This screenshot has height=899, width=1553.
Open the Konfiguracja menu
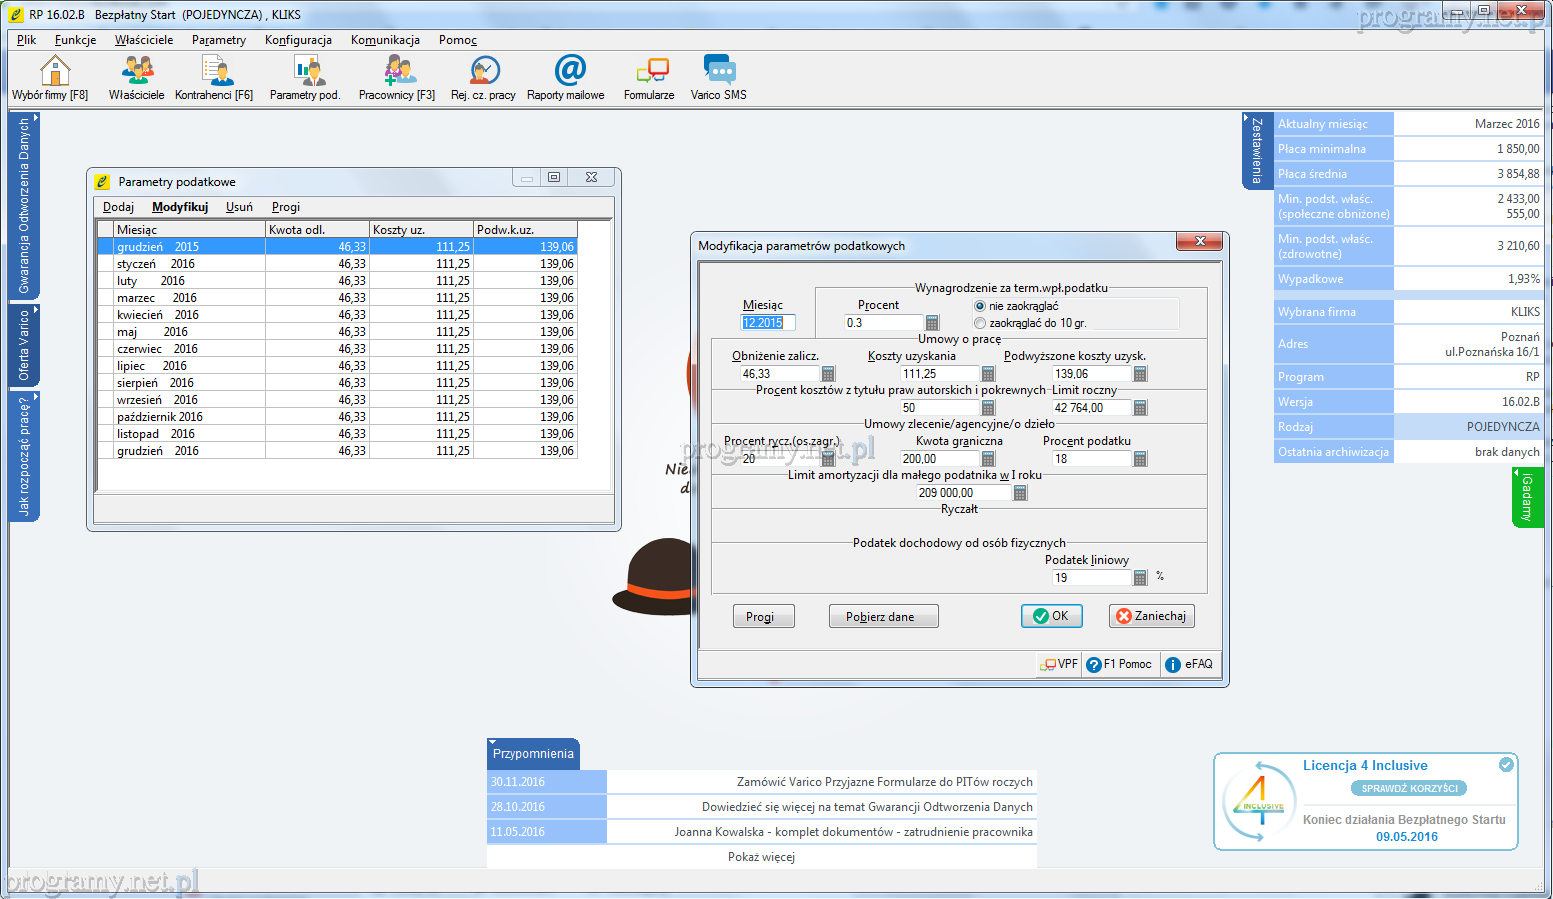pyautogui.click(x=298, y=40)
